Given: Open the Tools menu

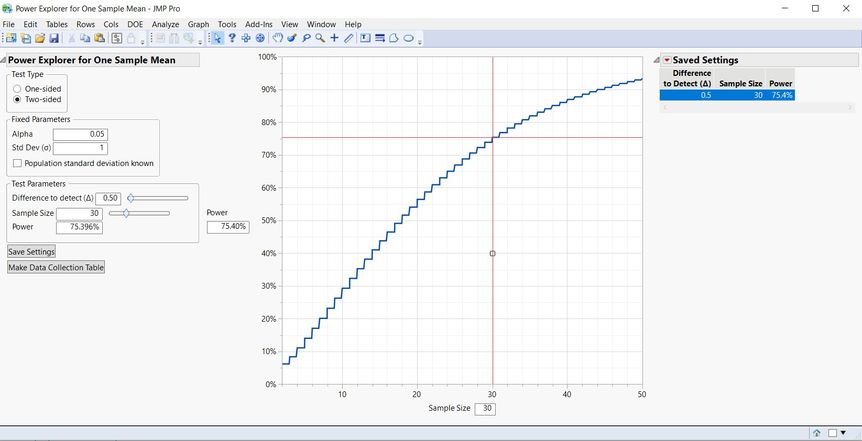Looking at the screenshot, I should click(227, 24).
